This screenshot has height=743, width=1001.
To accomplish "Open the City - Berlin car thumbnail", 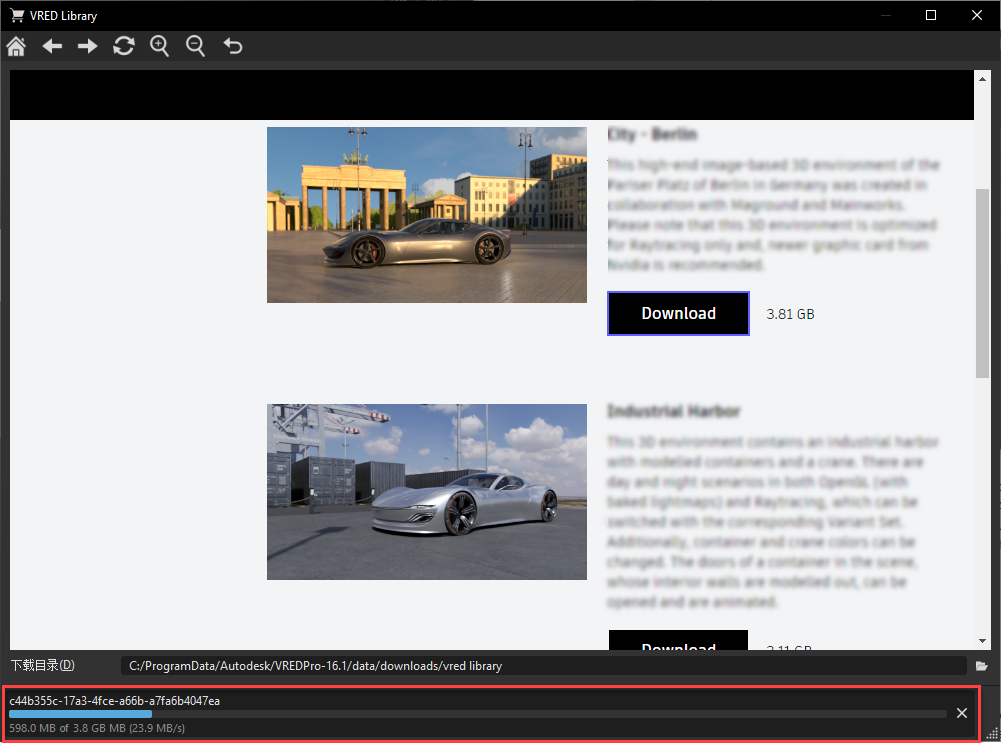I will 426,214.
